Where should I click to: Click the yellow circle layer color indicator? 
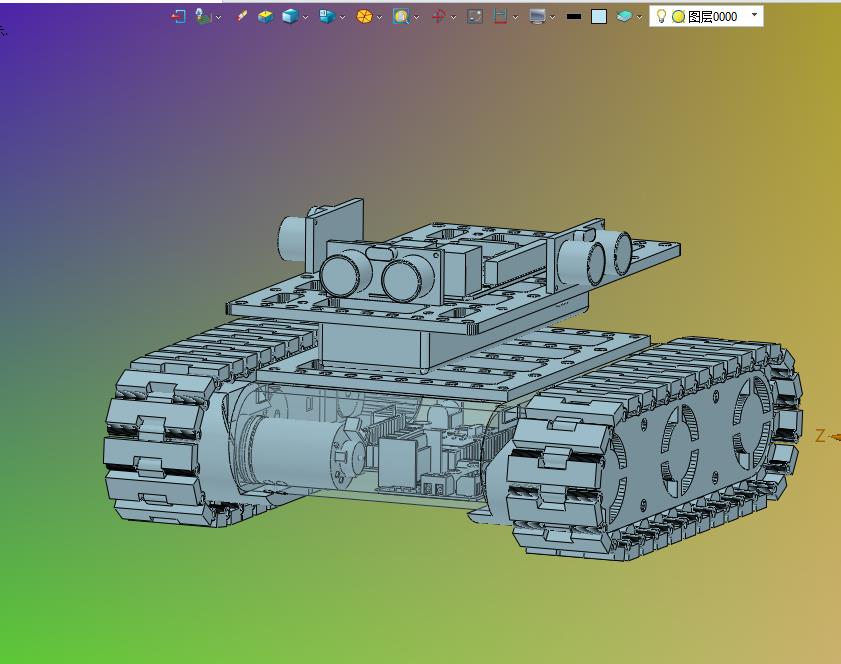(x=678, y=17)
